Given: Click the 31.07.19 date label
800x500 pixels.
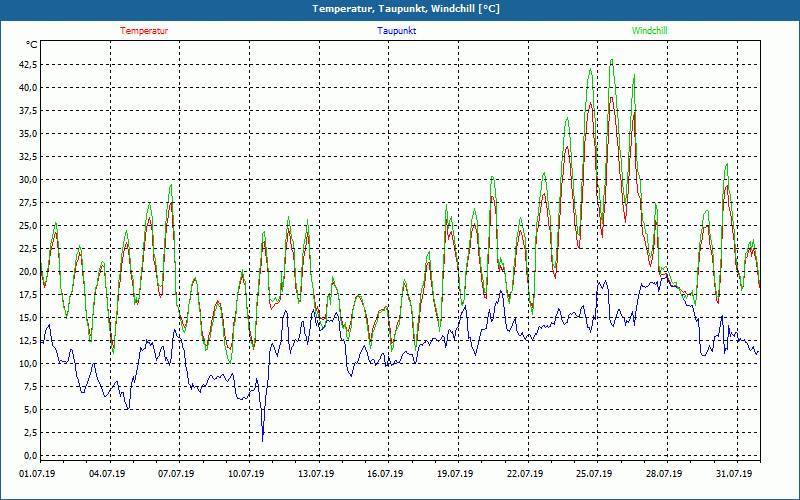Looking at the screenshot, I should (734, 473).
